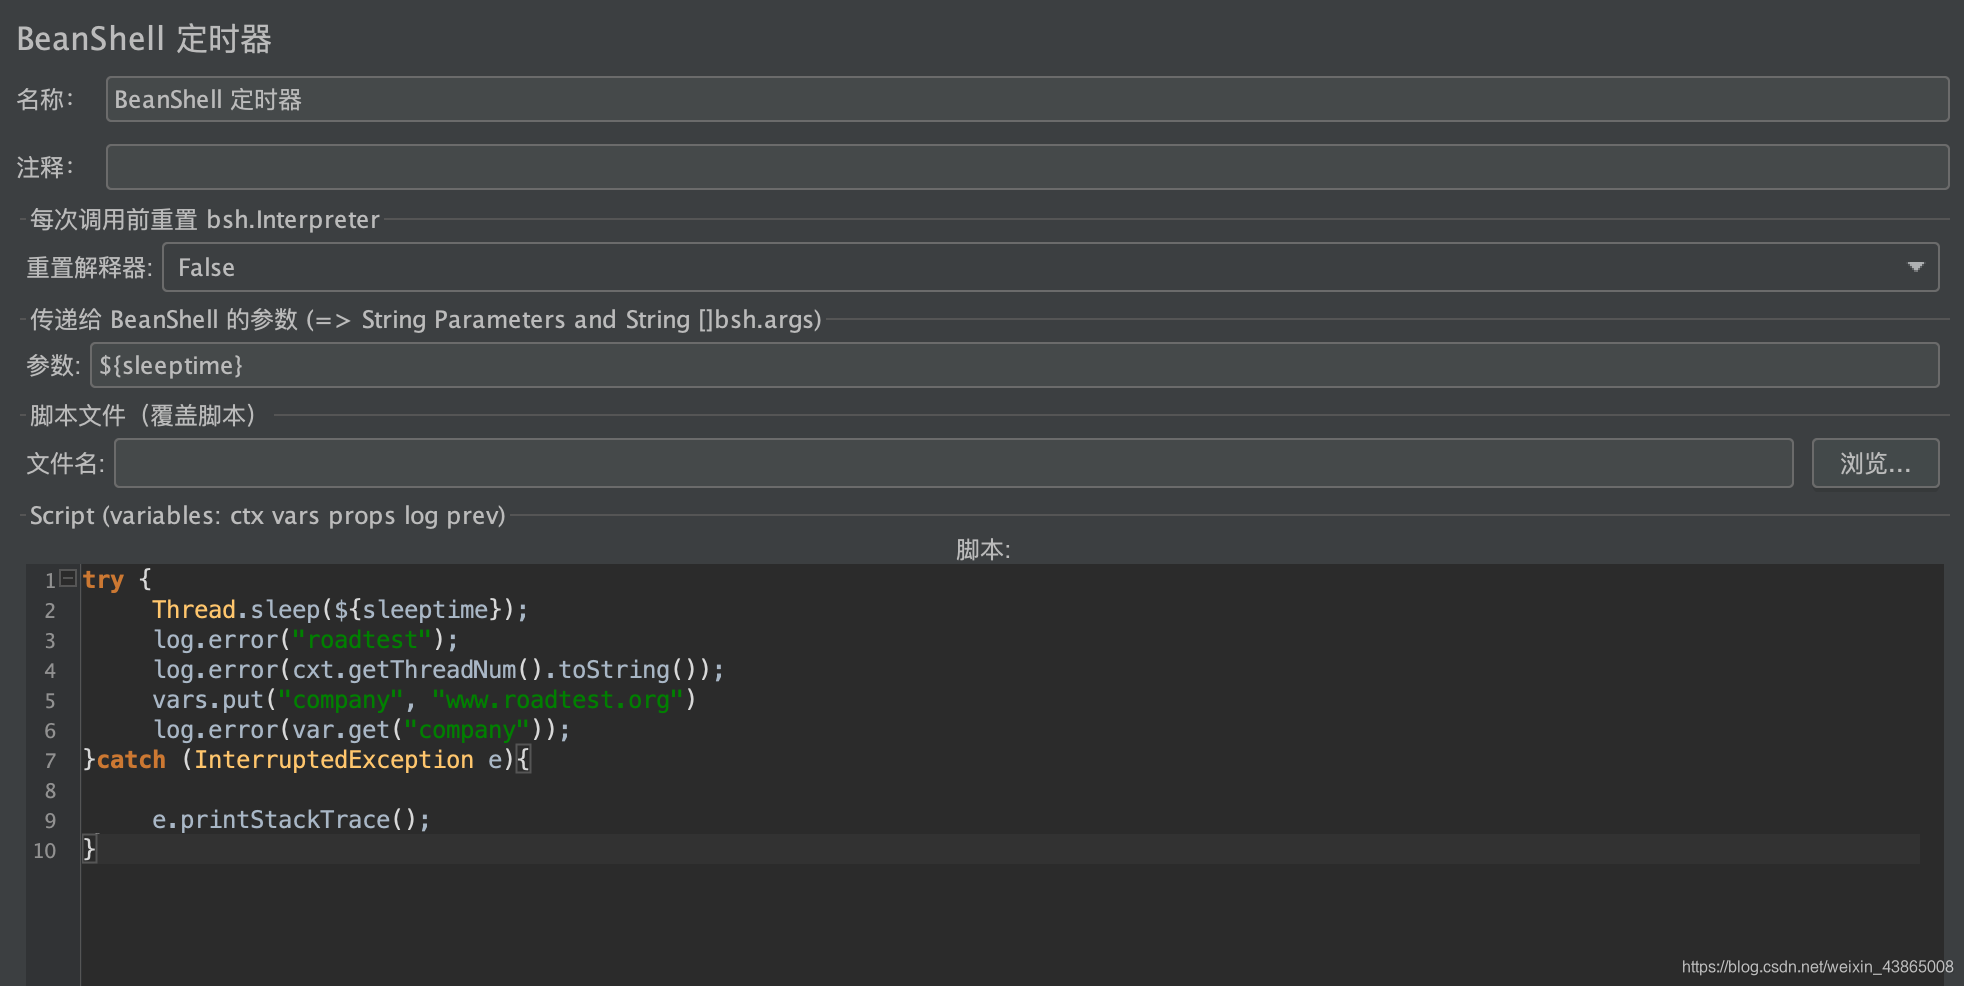Collapse the try block fold marker on line 1

68,578
